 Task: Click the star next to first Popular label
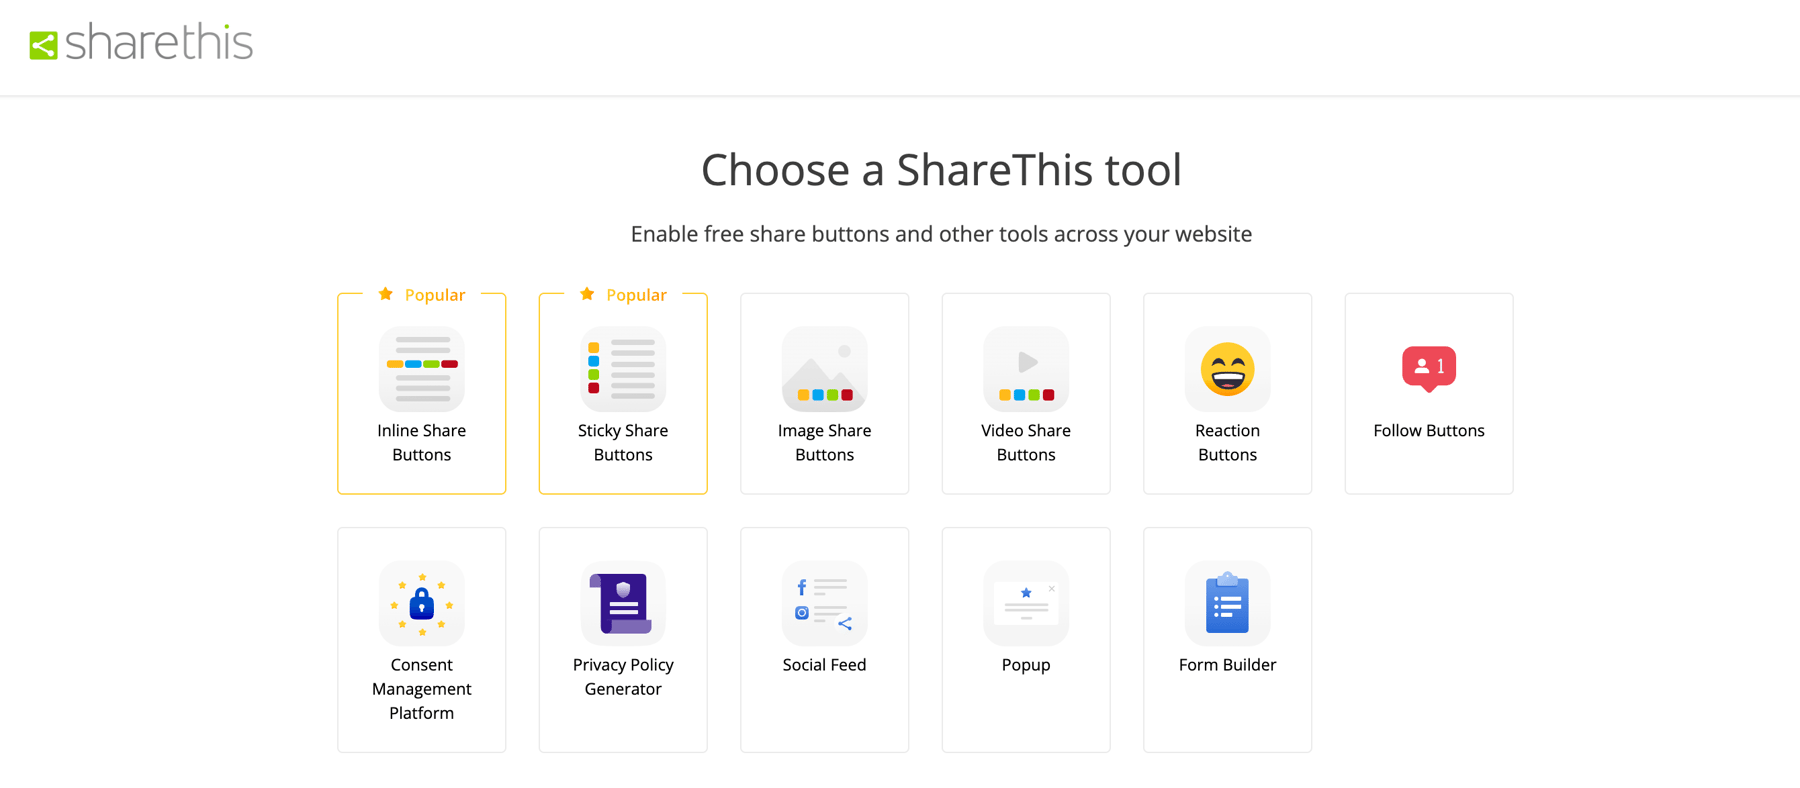pyautogui.click(x=384, y=294)
